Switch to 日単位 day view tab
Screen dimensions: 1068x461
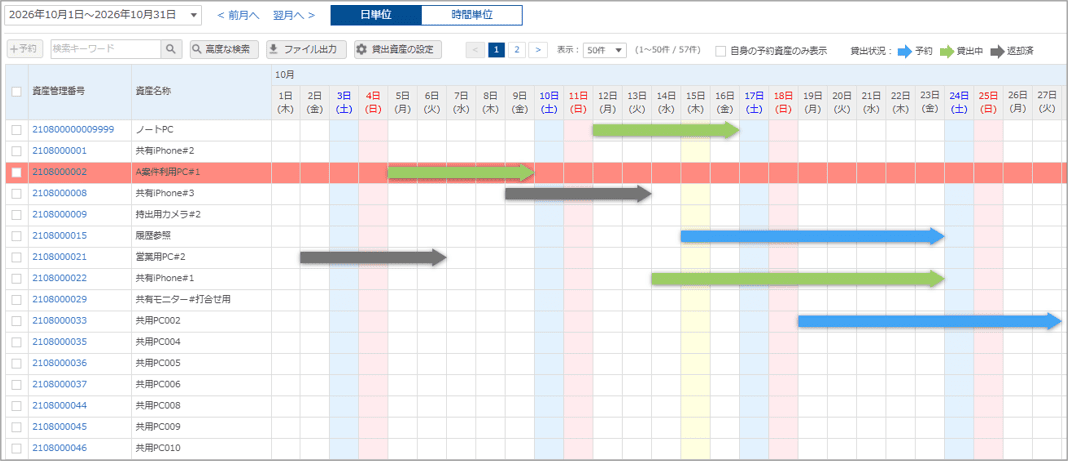[376, 14]
